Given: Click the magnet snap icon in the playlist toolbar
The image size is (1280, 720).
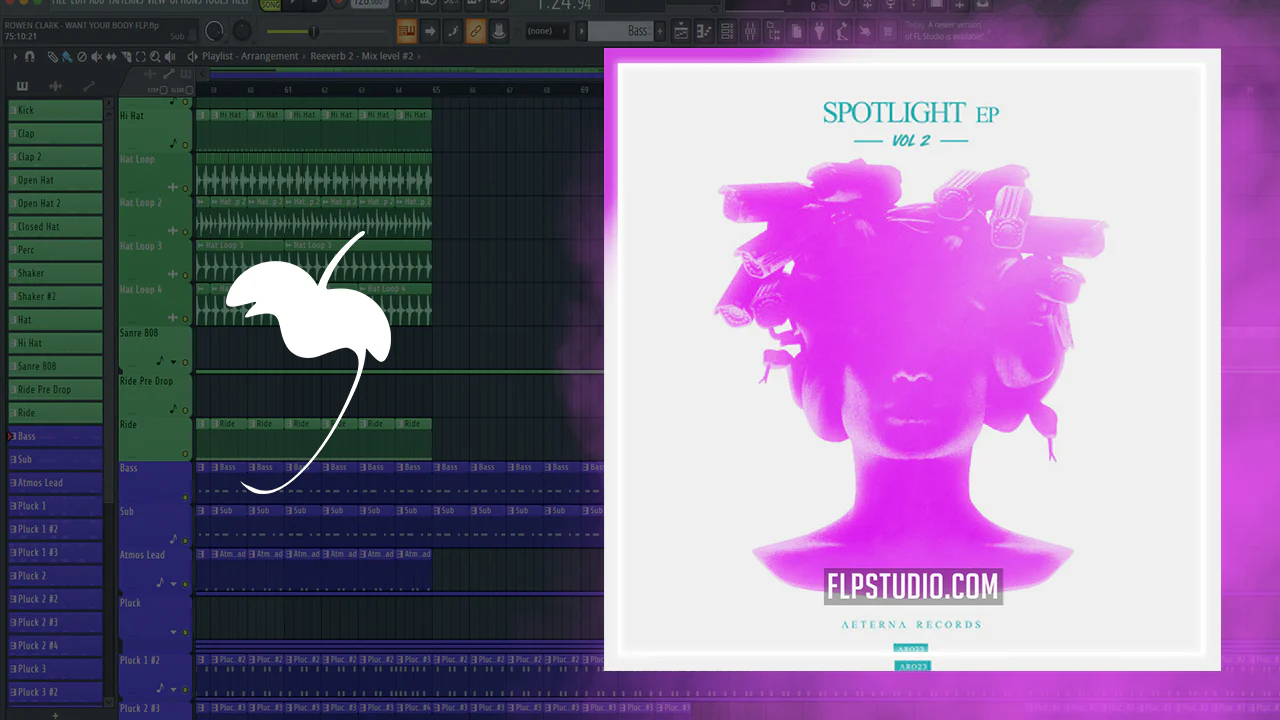Looking at the screenshot, I should (29, 57).
